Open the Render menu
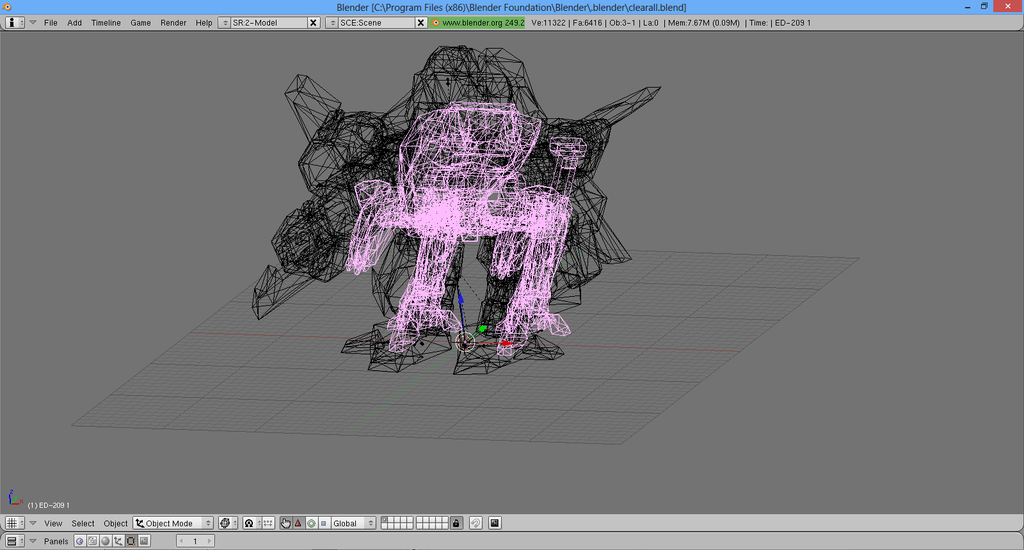1024x550 pixels. [x=173, y=22]
